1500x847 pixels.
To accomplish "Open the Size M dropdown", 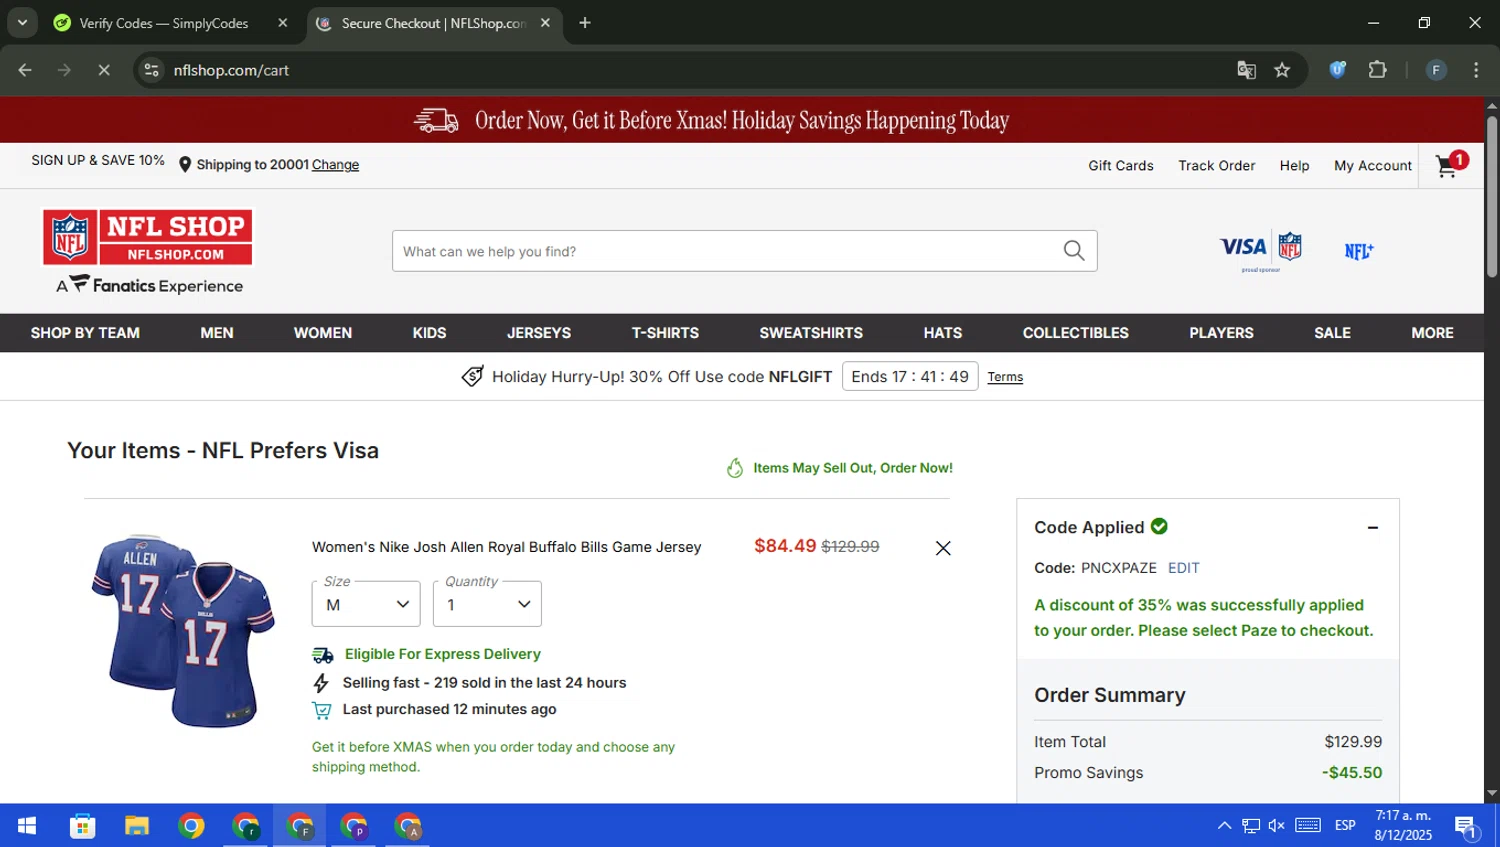I will coord(366,604).
